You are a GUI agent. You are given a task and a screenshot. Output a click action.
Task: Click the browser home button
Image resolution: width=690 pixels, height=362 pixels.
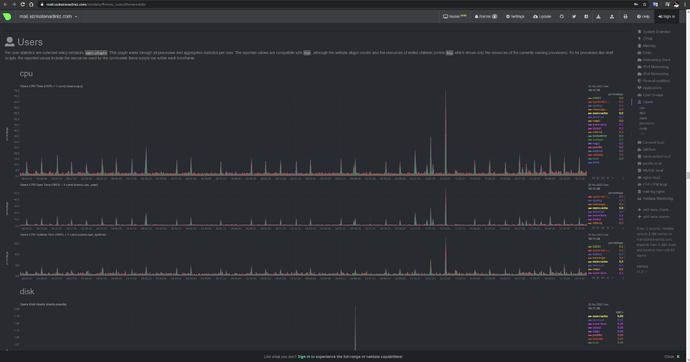pyautogui.click(x=31, y=4)
